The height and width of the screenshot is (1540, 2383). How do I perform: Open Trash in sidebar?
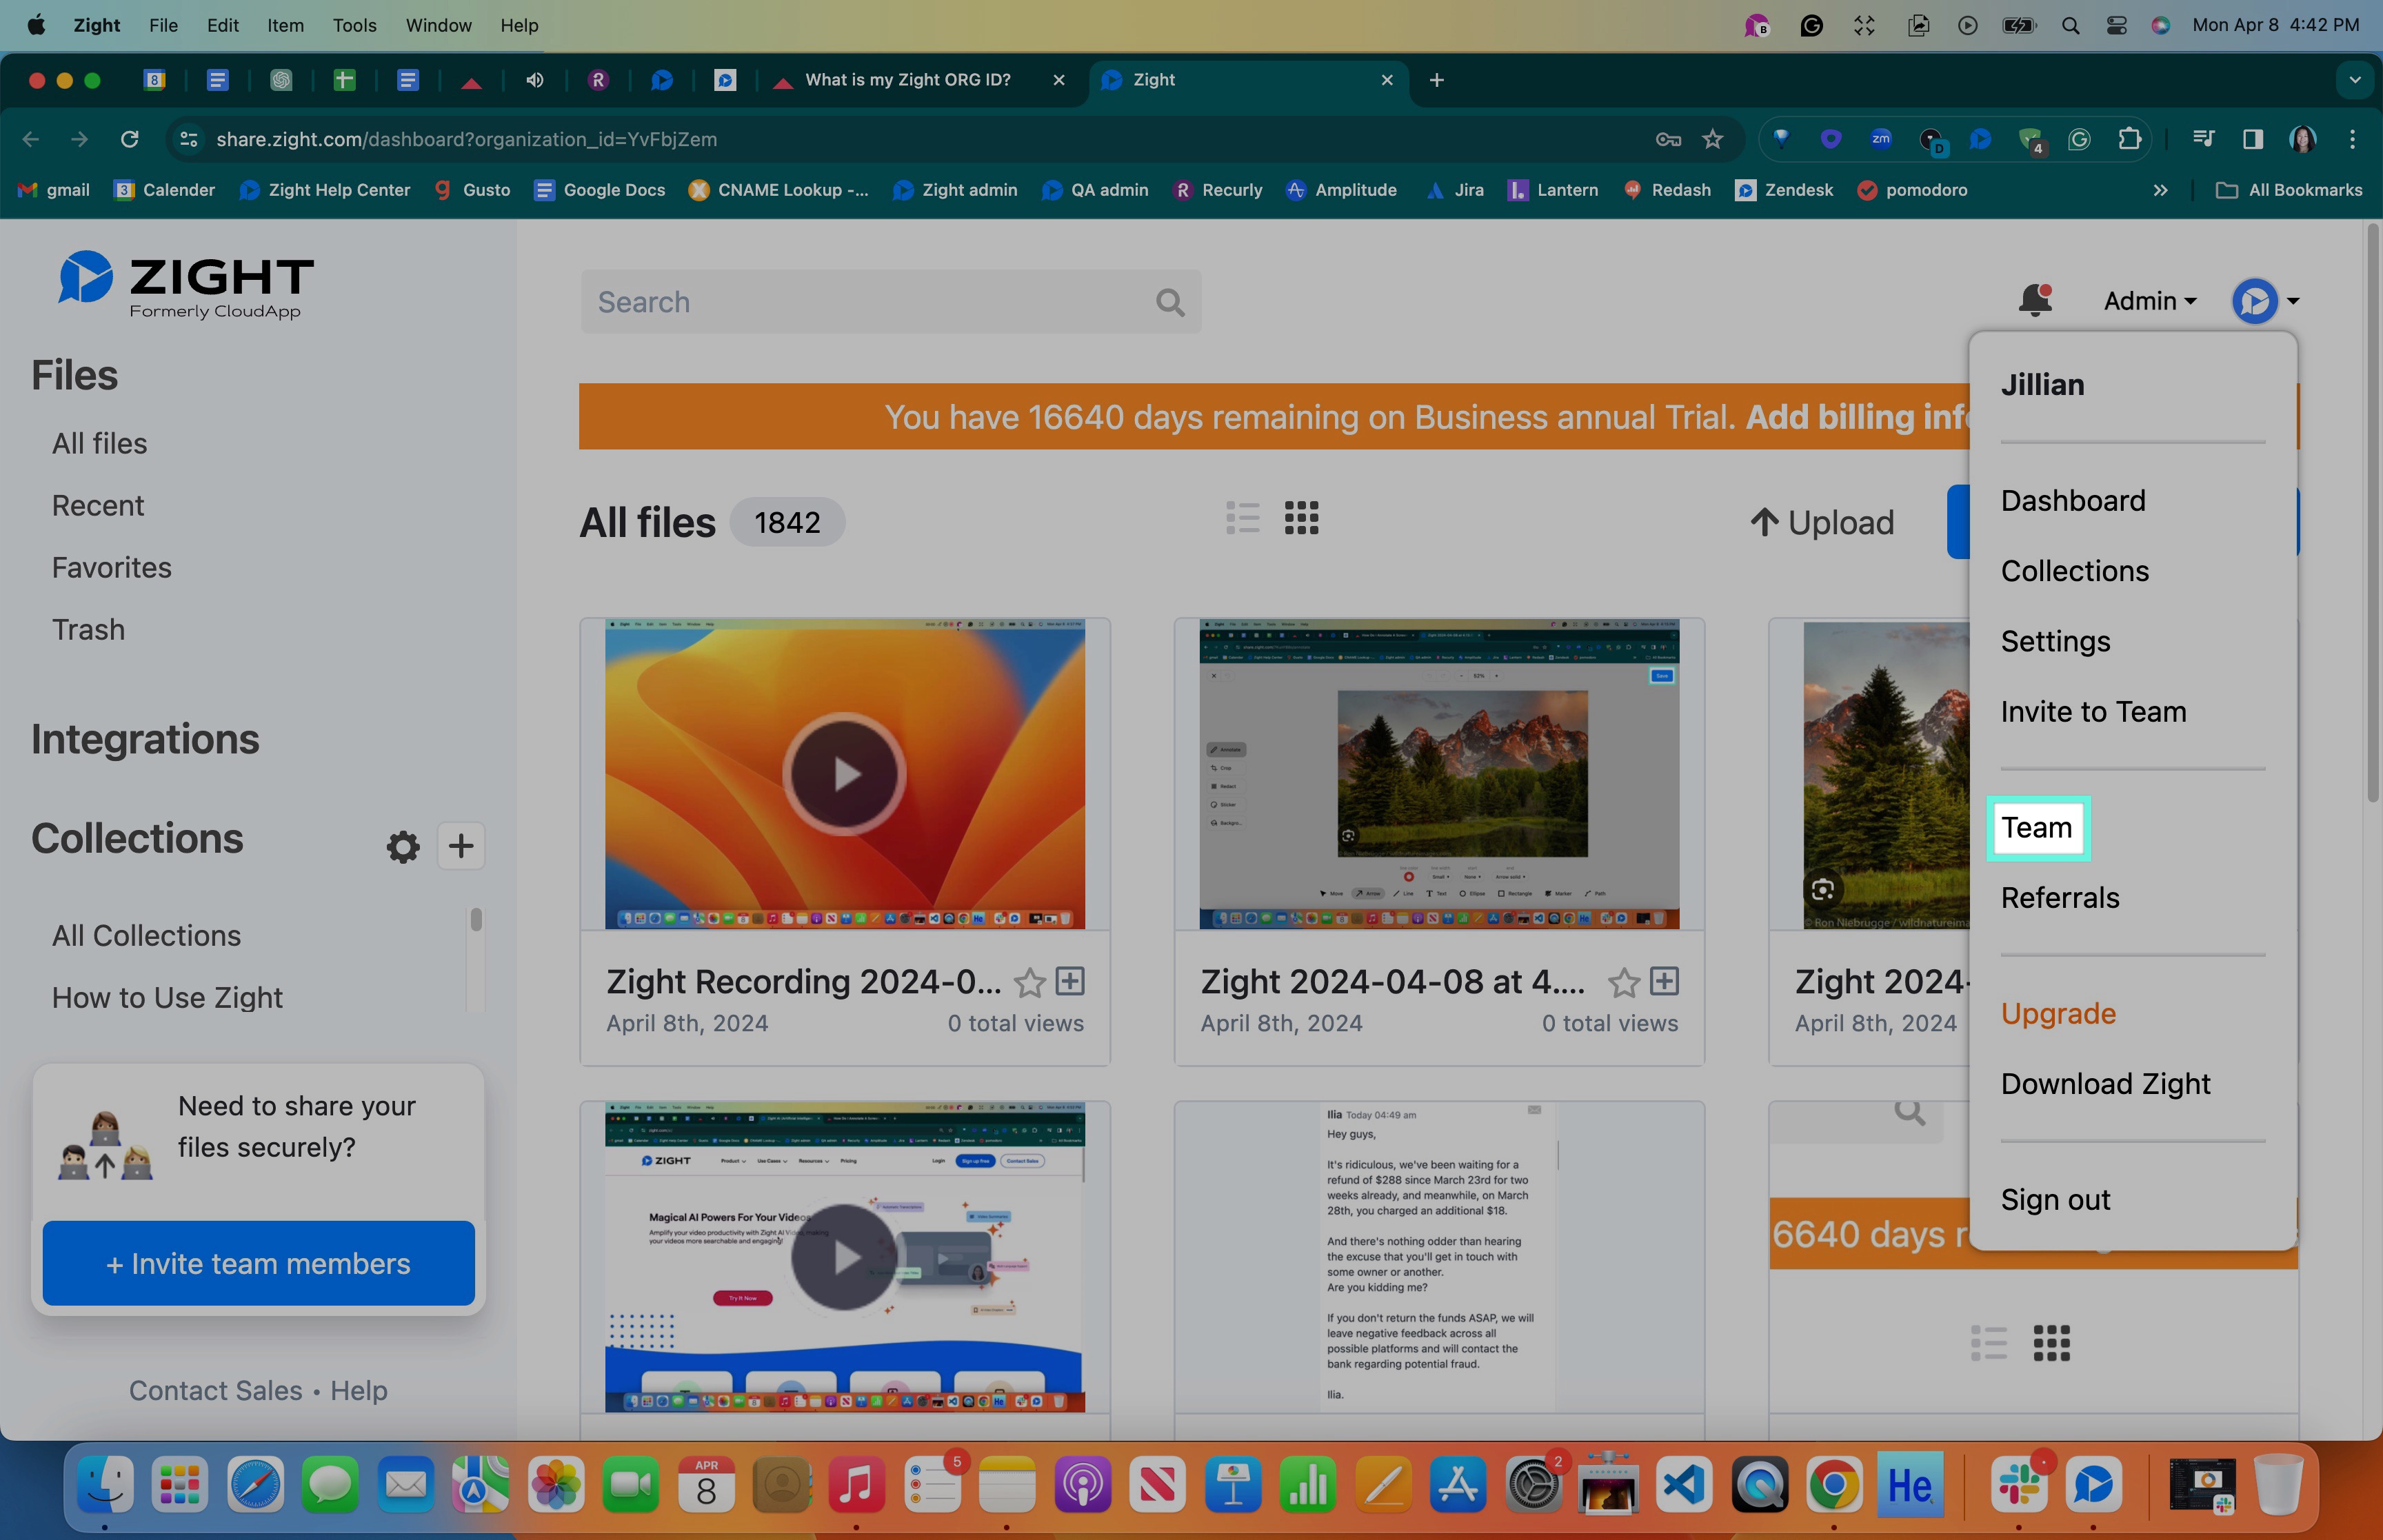pos(88,629)
